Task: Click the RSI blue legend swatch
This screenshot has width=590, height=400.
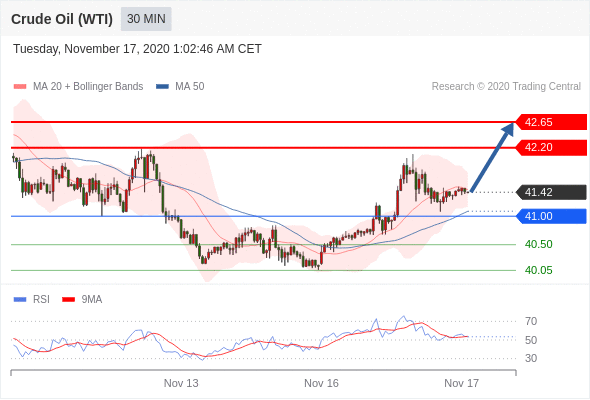Action: (20, 300)
